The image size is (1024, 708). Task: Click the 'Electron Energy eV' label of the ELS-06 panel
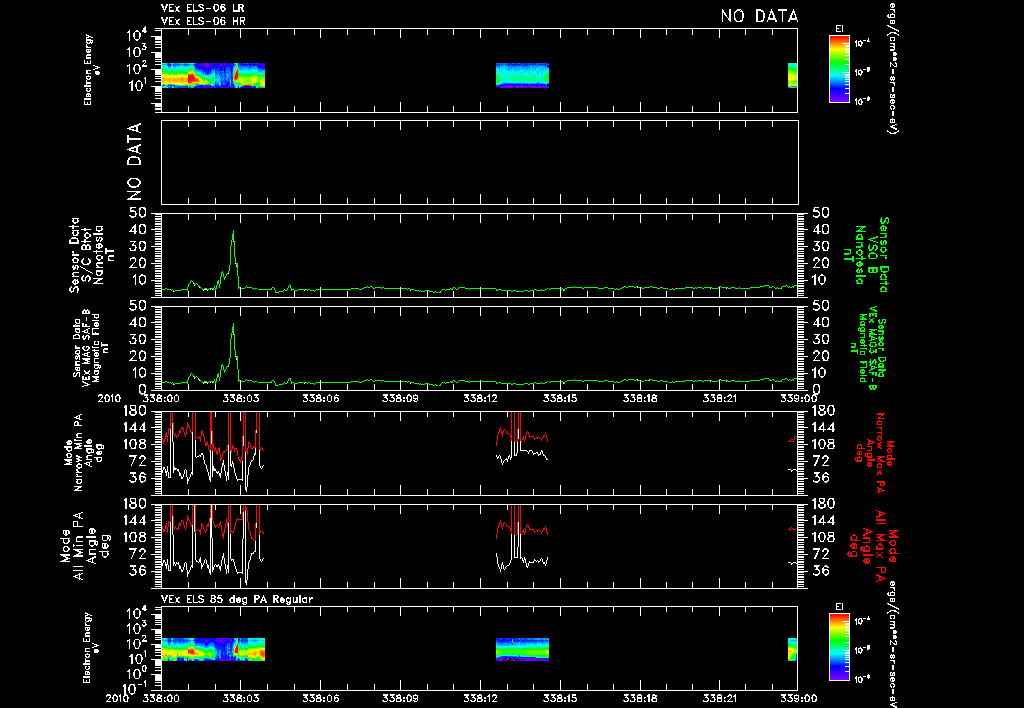92,70
